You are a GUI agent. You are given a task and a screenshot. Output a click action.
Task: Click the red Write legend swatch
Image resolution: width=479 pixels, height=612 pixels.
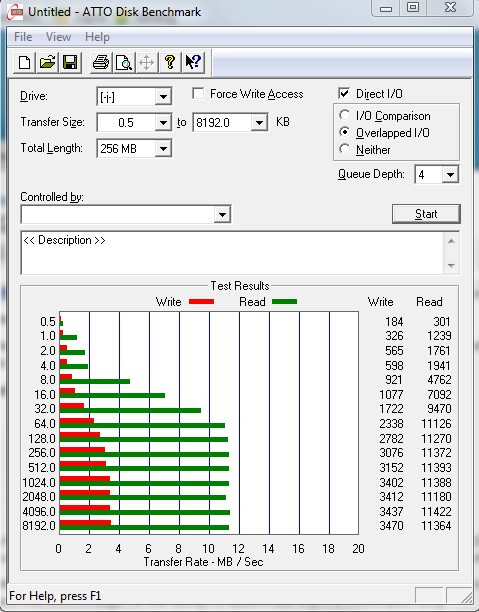(201, 302)
